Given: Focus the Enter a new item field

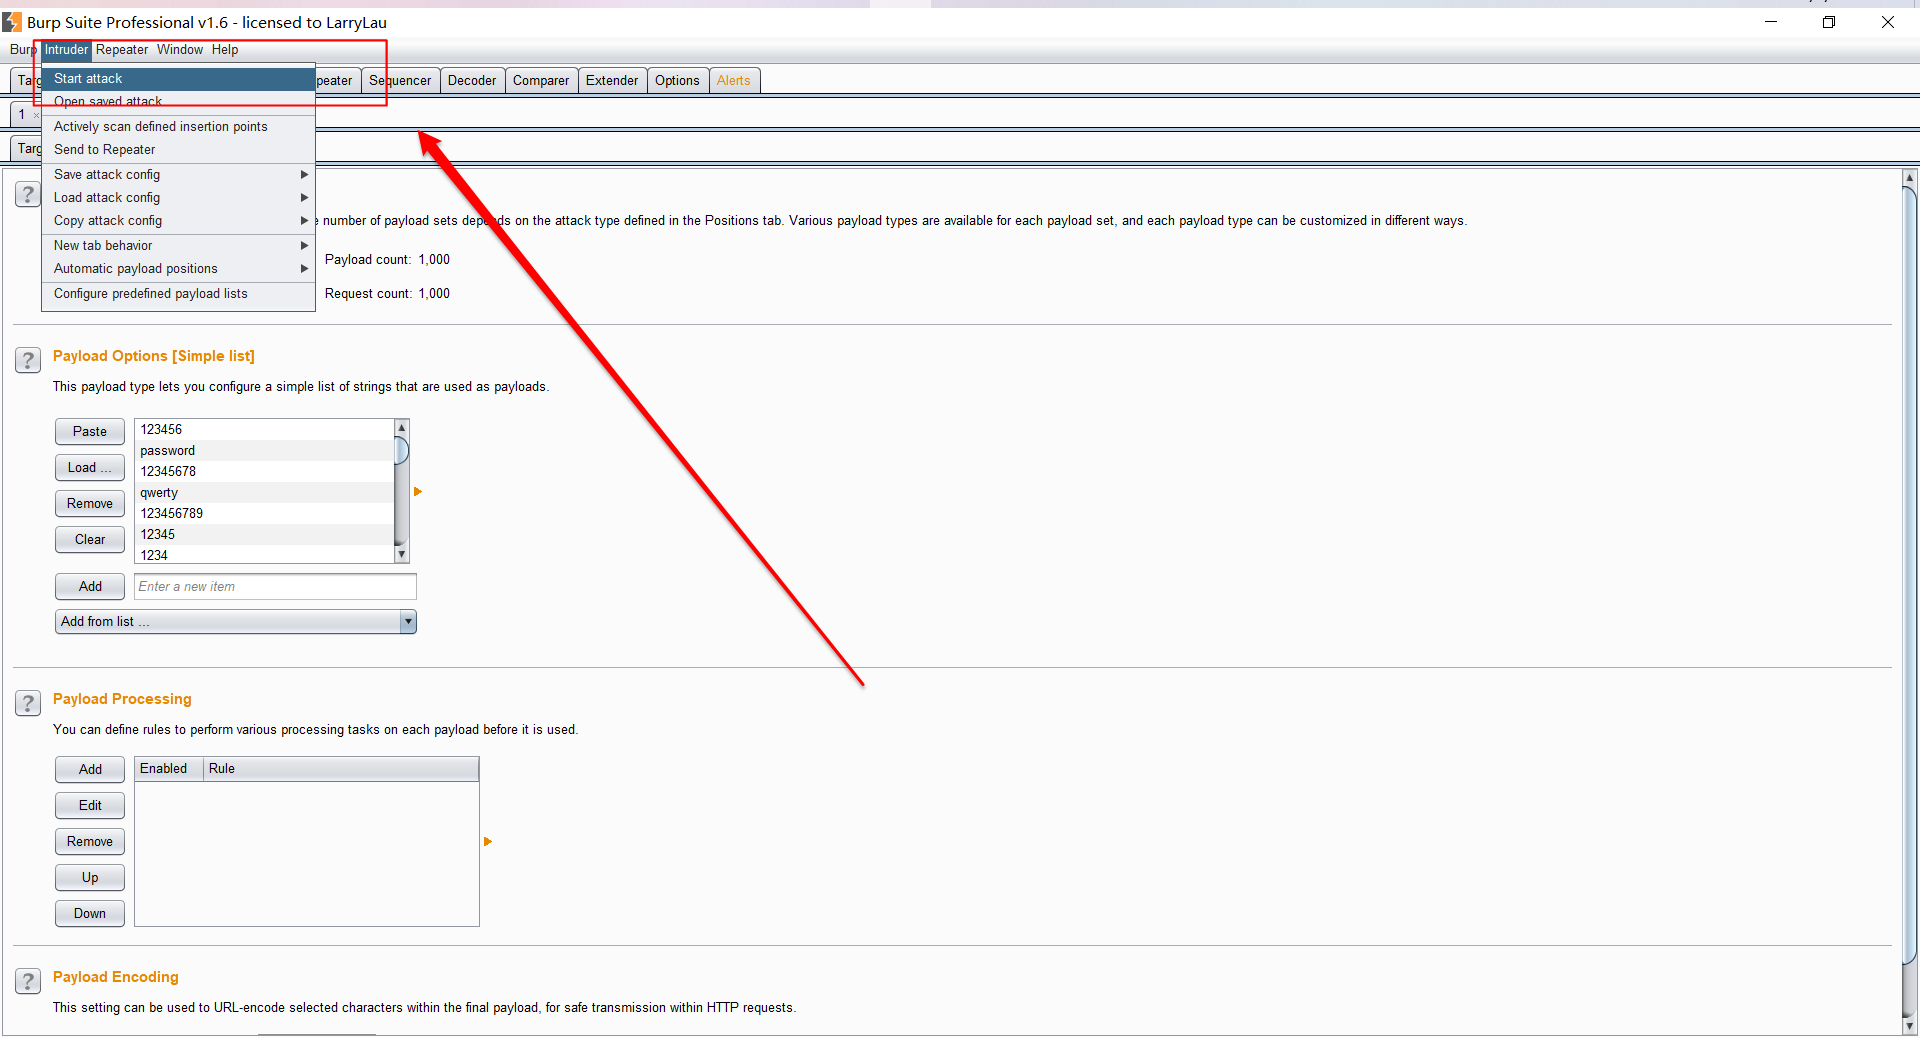Looking at the screenshot, I should click(275, 587).
